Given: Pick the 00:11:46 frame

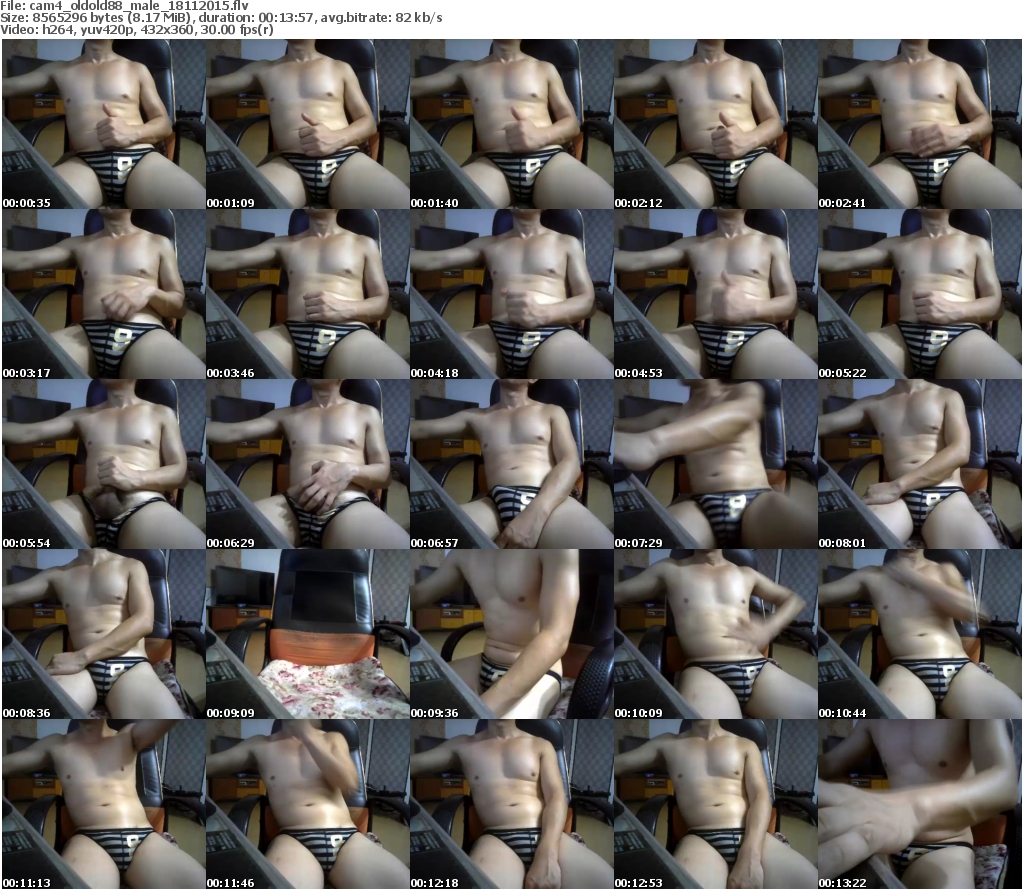Looking at the screenshot, I should point(308,804).
